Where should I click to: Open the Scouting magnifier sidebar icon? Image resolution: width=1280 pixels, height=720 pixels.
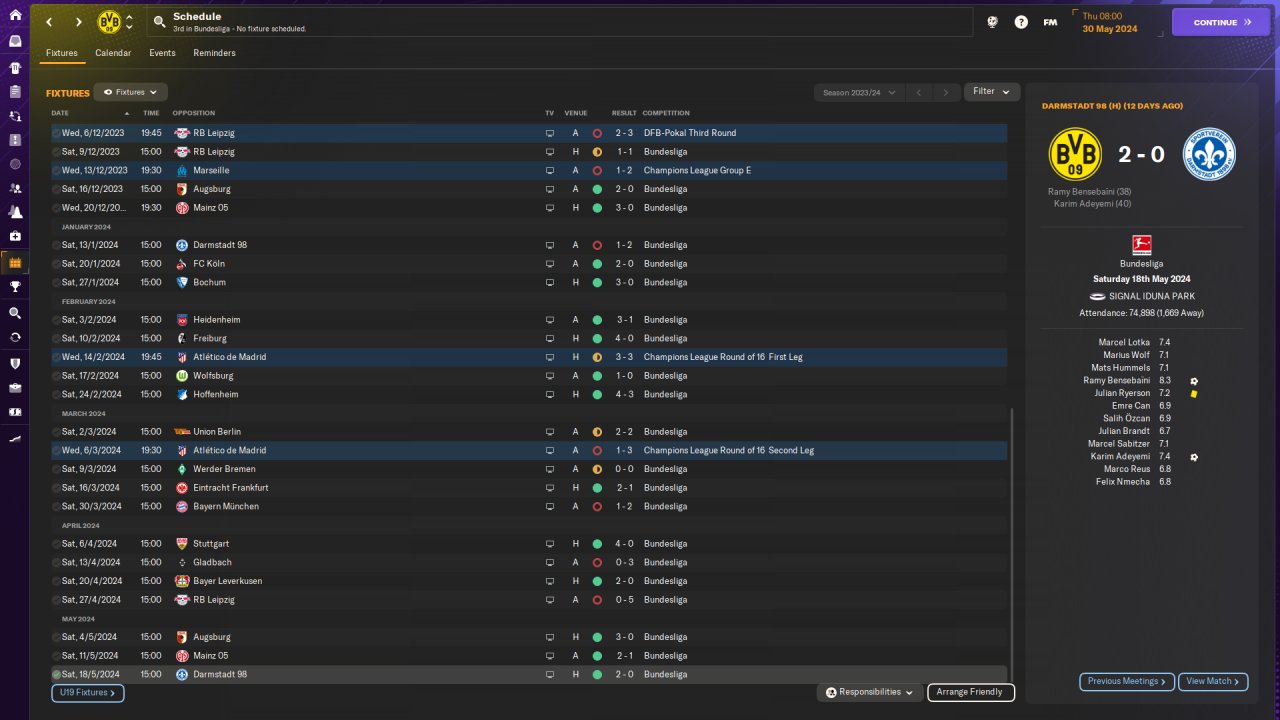tap(15, 313)
